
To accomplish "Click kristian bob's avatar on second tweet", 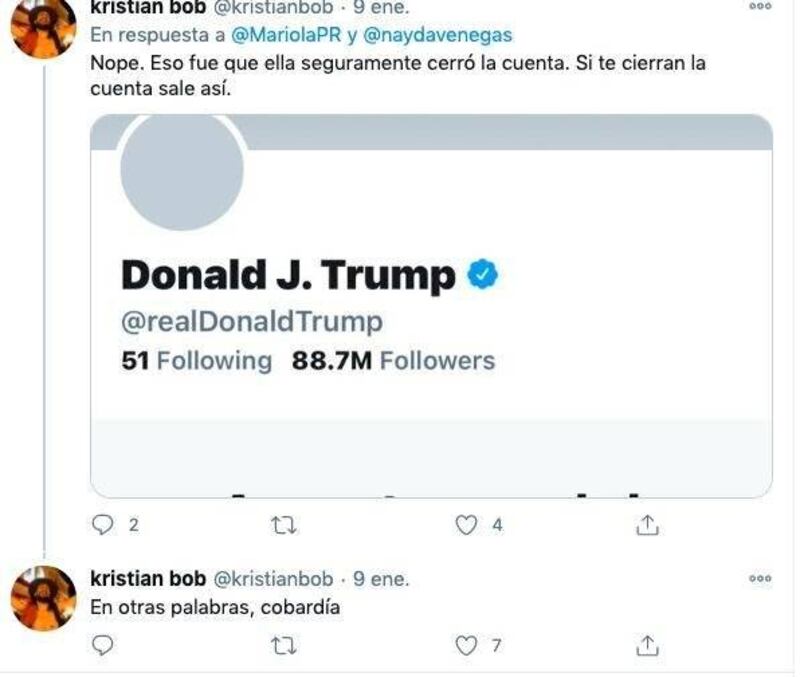I will (43, 597).
